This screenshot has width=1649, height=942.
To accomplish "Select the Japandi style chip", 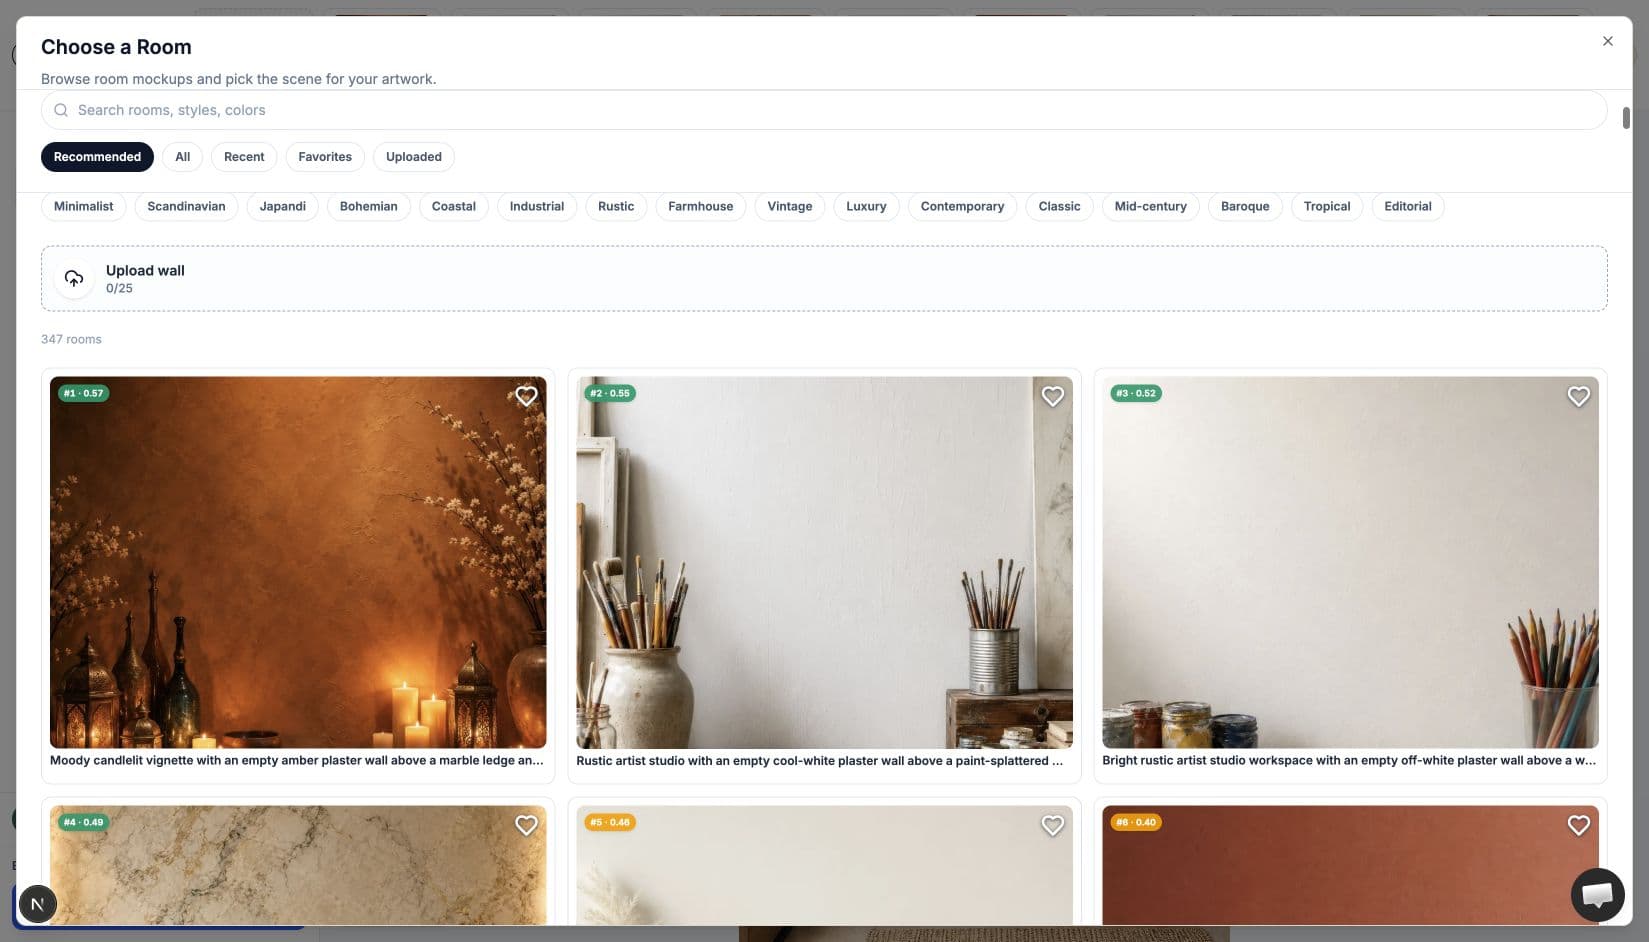I will [x=283, y=207].
